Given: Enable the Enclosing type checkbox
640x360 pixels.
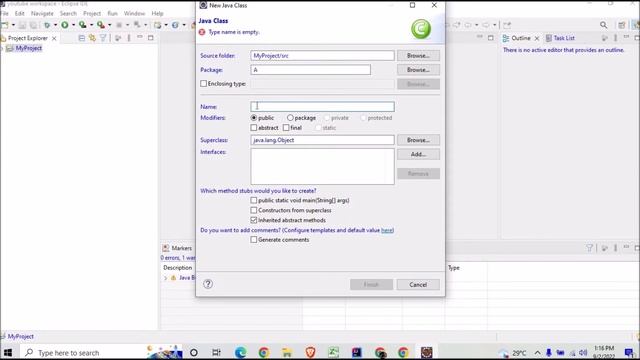Looking at the screenshot, I should 203,84.
